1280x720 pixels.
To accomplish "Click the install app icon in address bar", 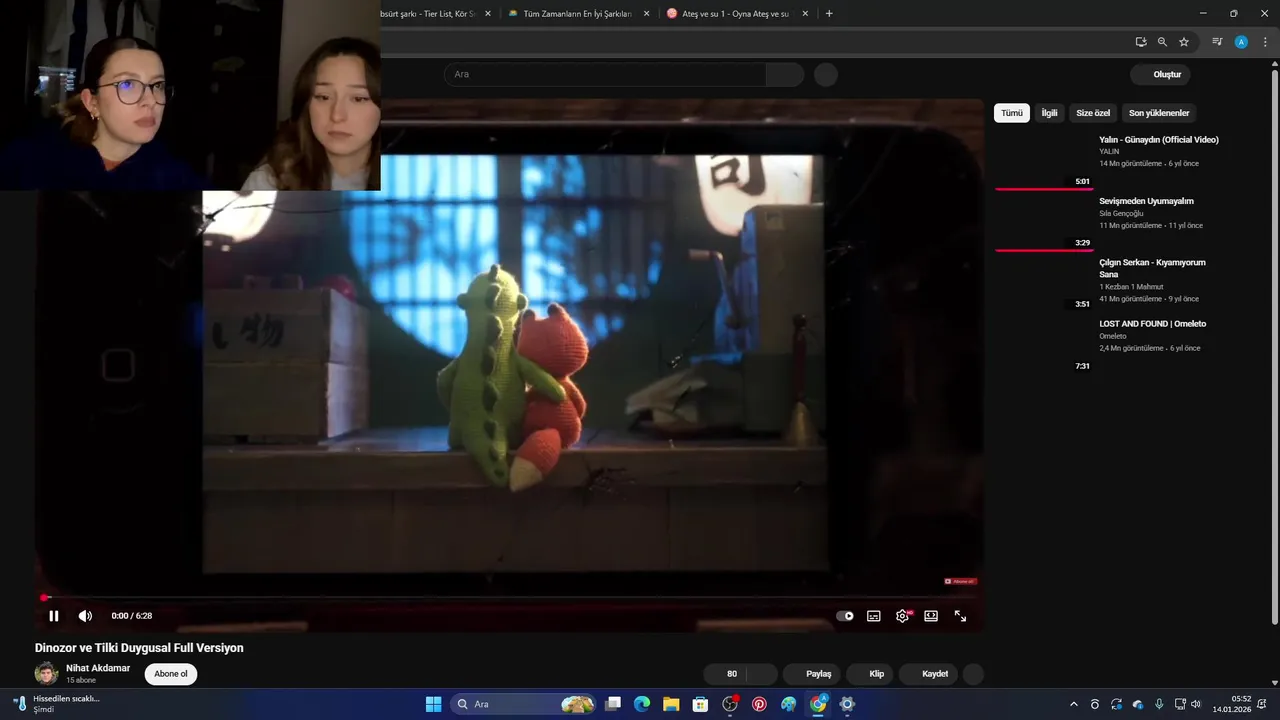I will pyautogui.click(x=1141, y=42).
